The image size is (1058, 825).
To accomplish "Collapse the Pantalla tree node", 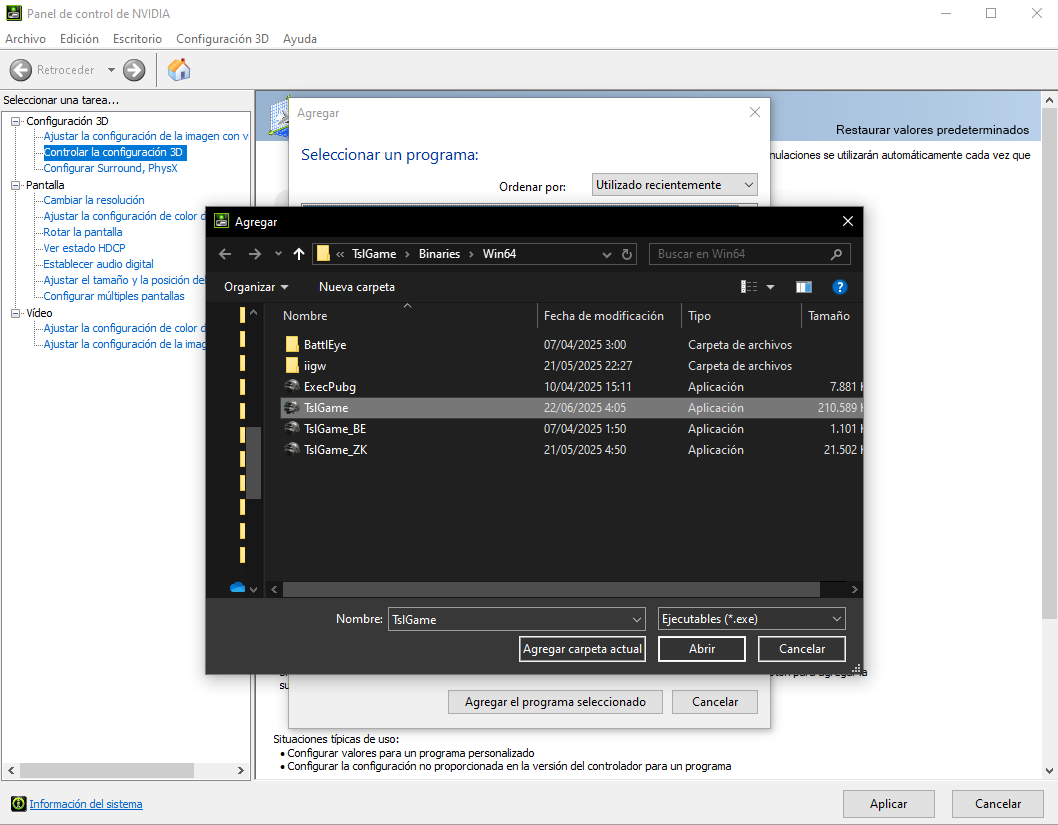I will (x=15, y=186).
